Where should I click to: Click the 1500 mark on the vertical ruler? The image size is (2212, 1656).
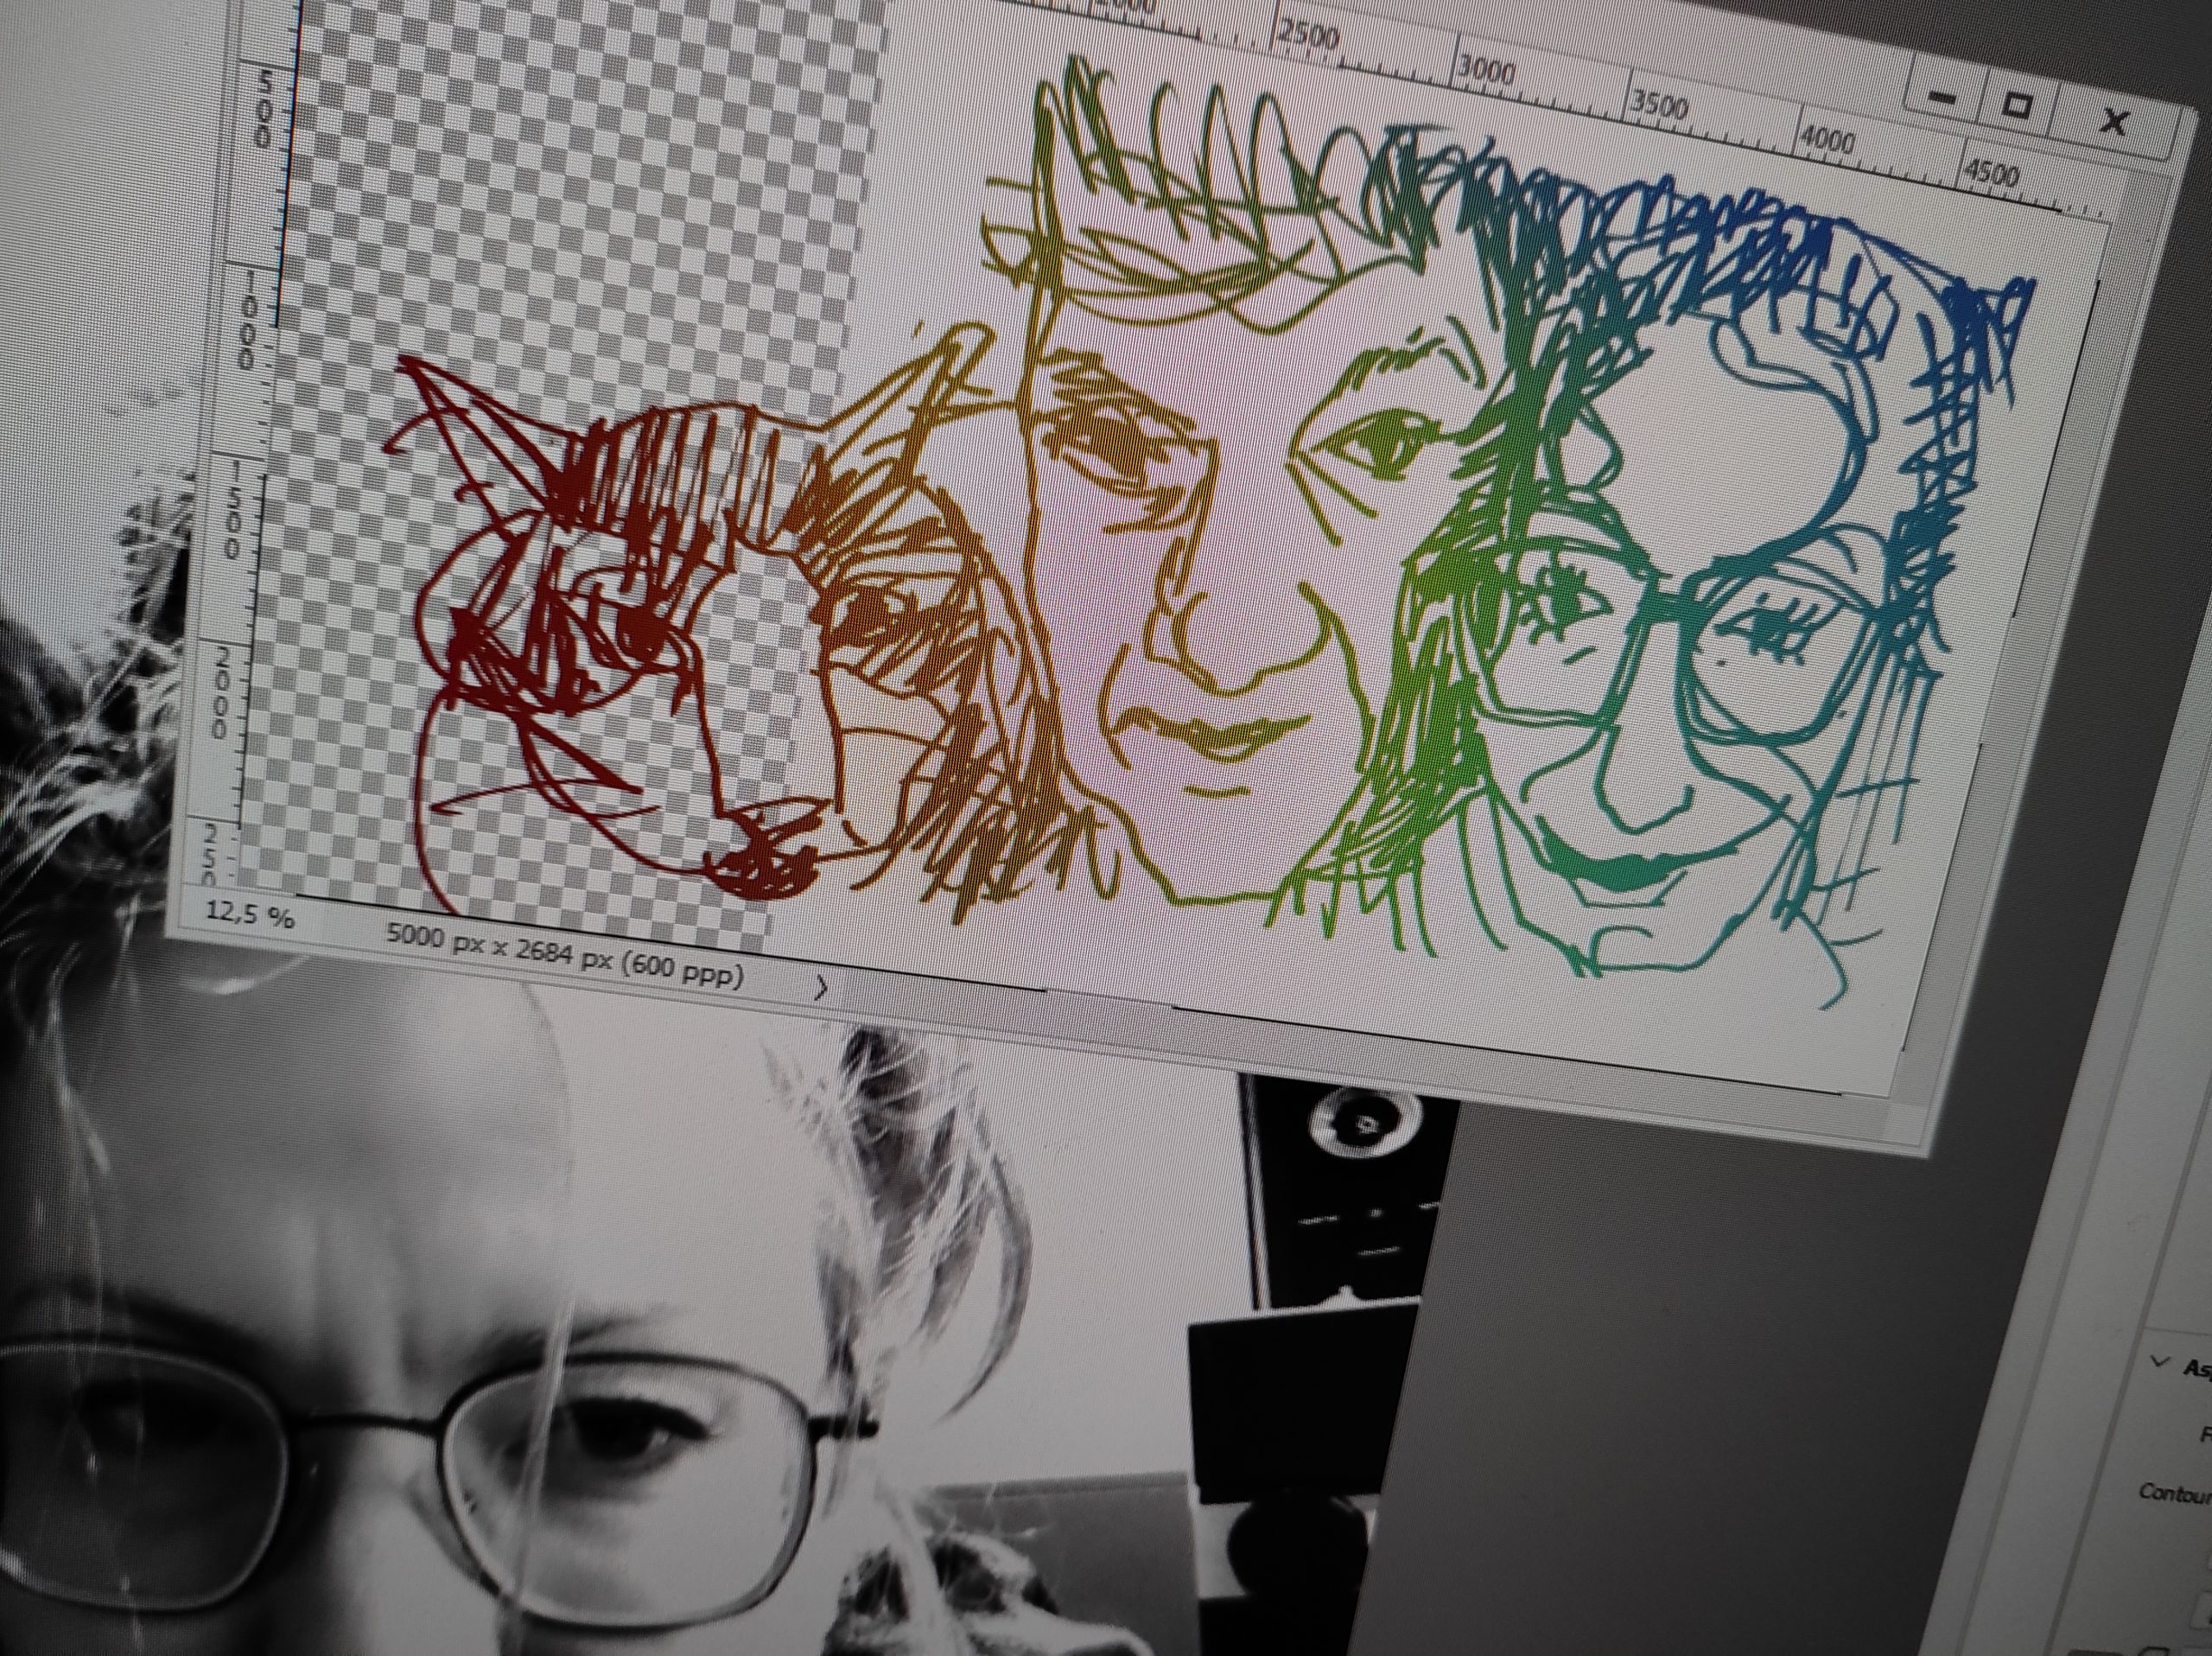(x=233, y=509)
